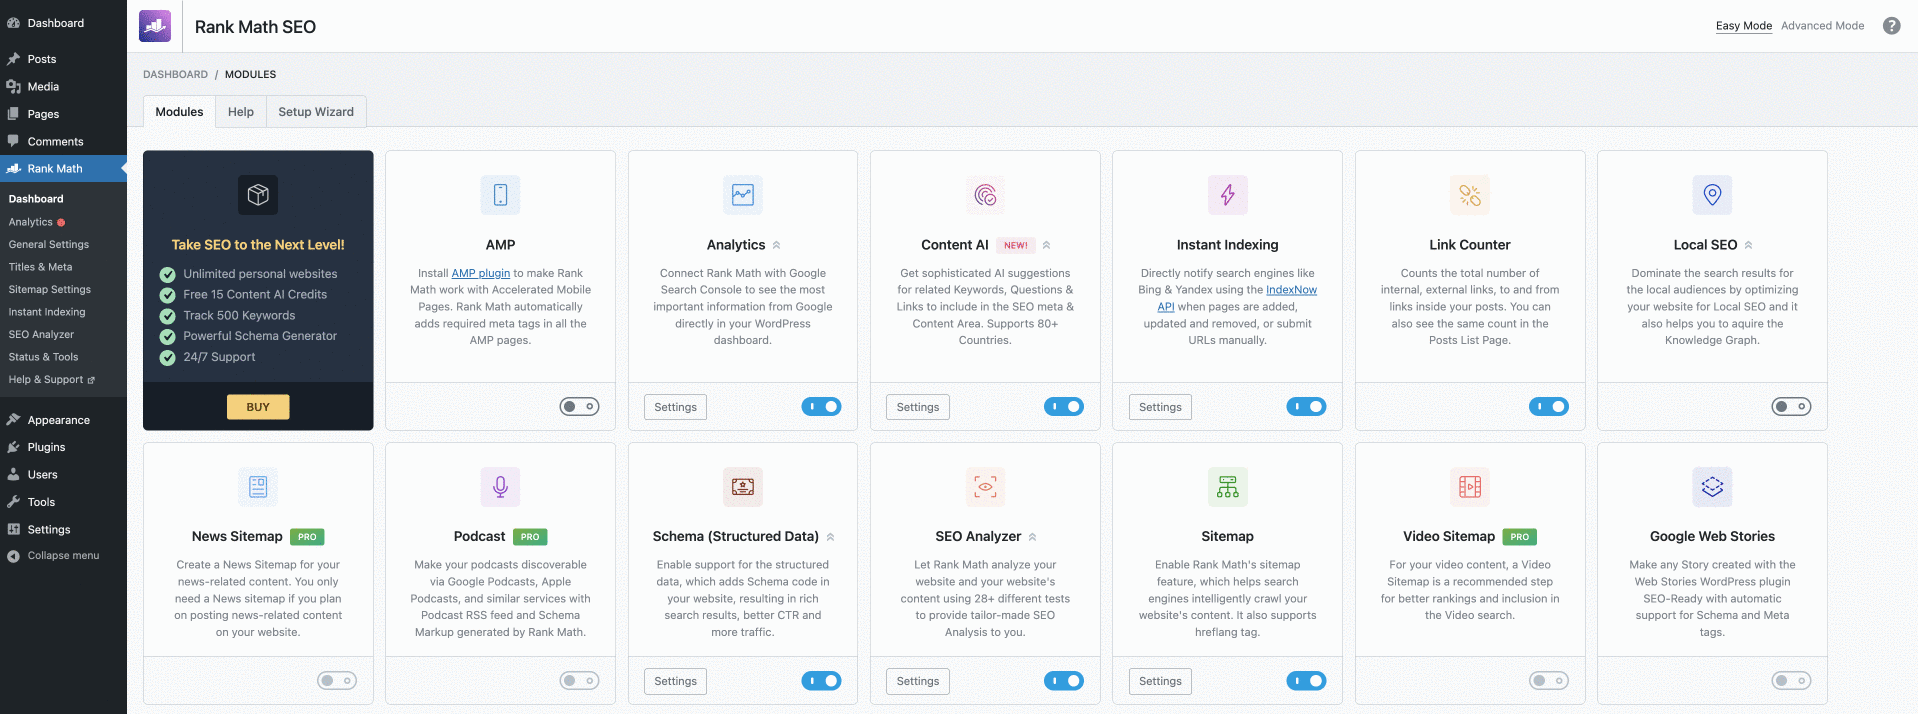1918x714 pixels.
Task: Click the Video Sitemap module icon
Action: [1470, 487]
